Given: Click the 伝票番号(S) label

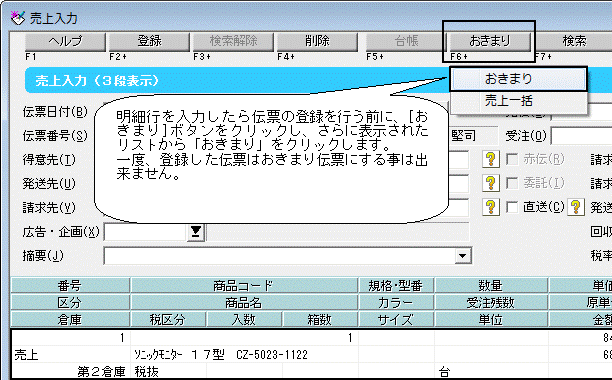Looking at the screenshot, I should coord(55,136).
